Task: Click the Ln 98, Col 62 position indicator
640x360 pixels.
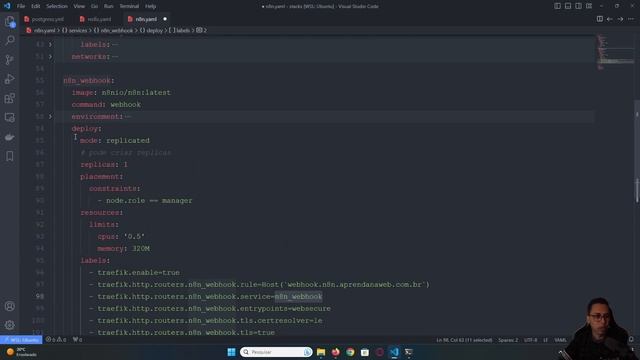Action: click(x=464, y=340)
